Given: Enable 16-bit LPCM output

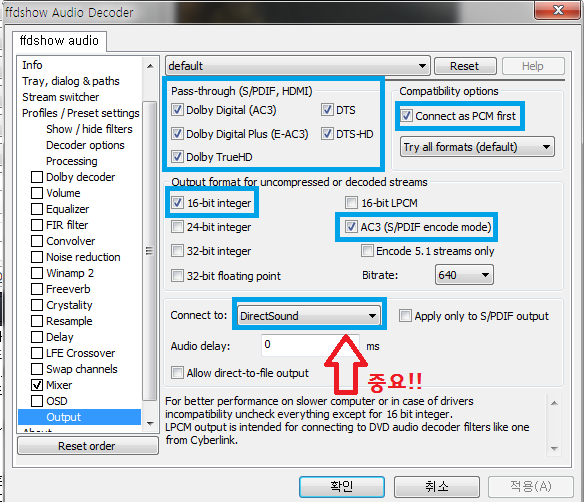Looking at the screenshot, I should coord(351,203).
